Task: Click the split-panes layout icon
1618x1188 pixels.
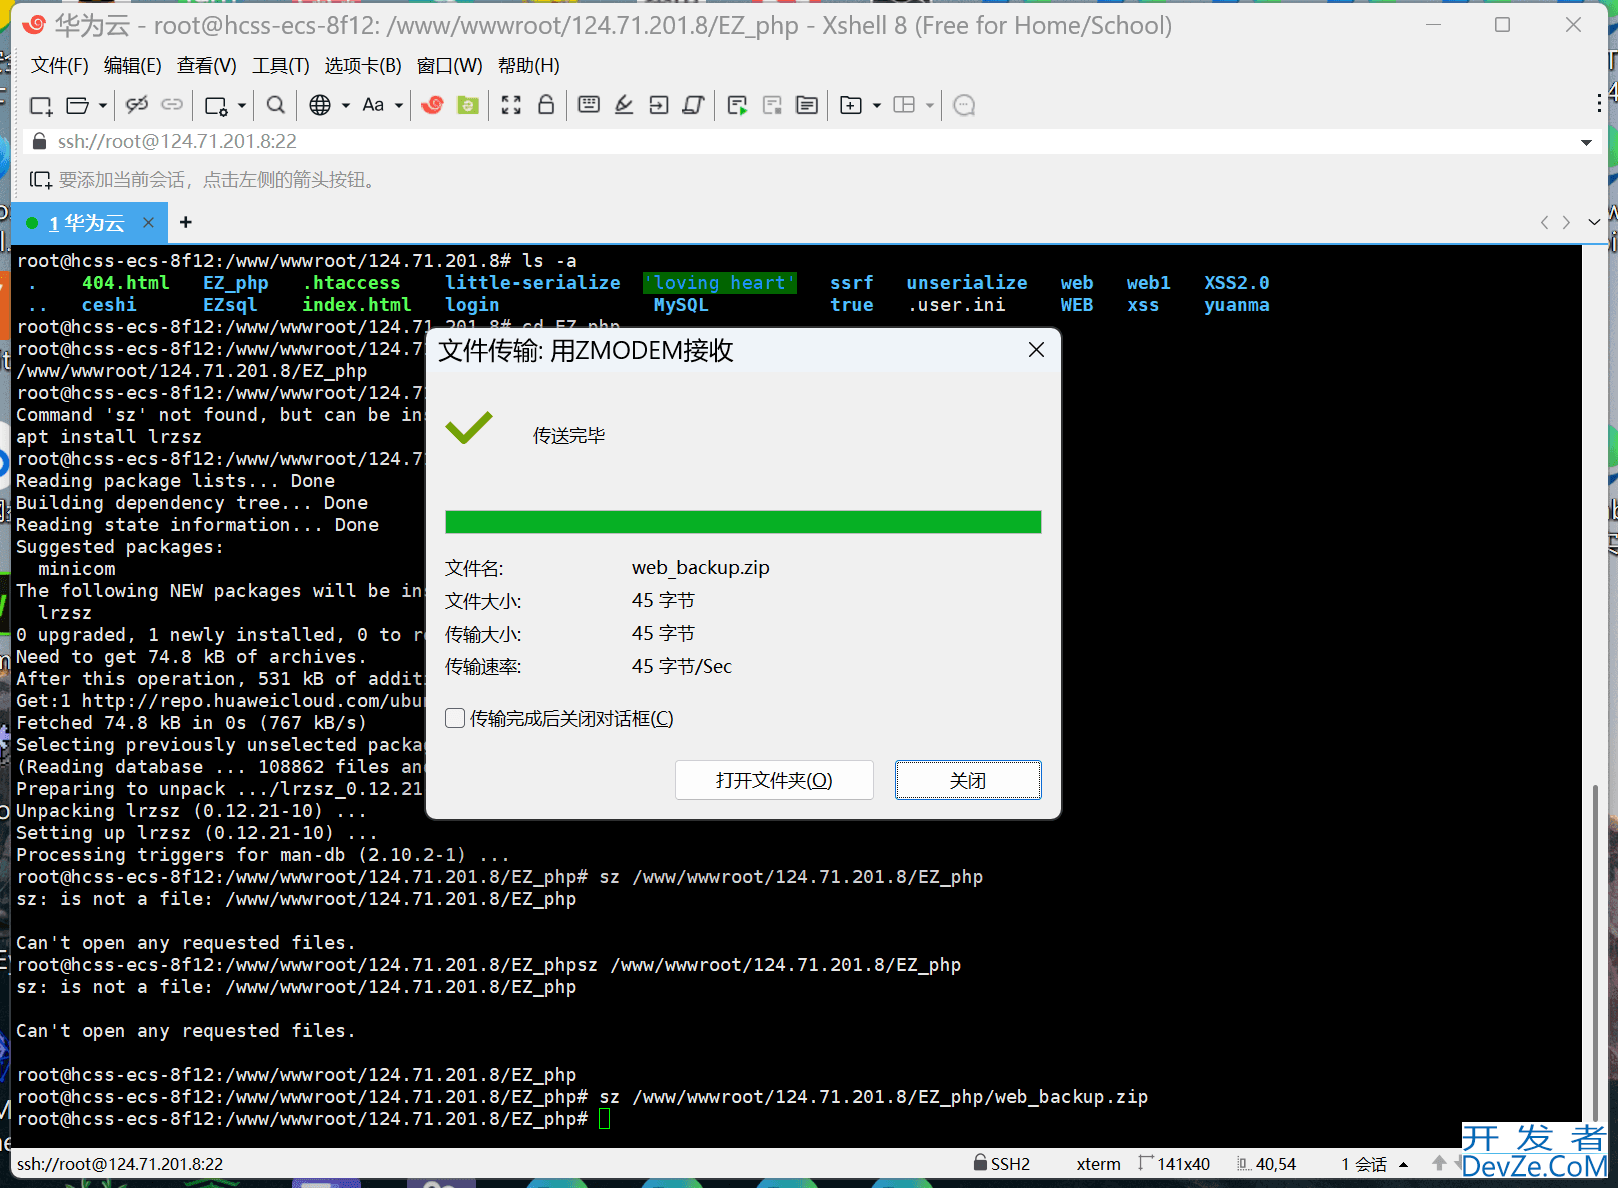Action: (x=904, y=104)
